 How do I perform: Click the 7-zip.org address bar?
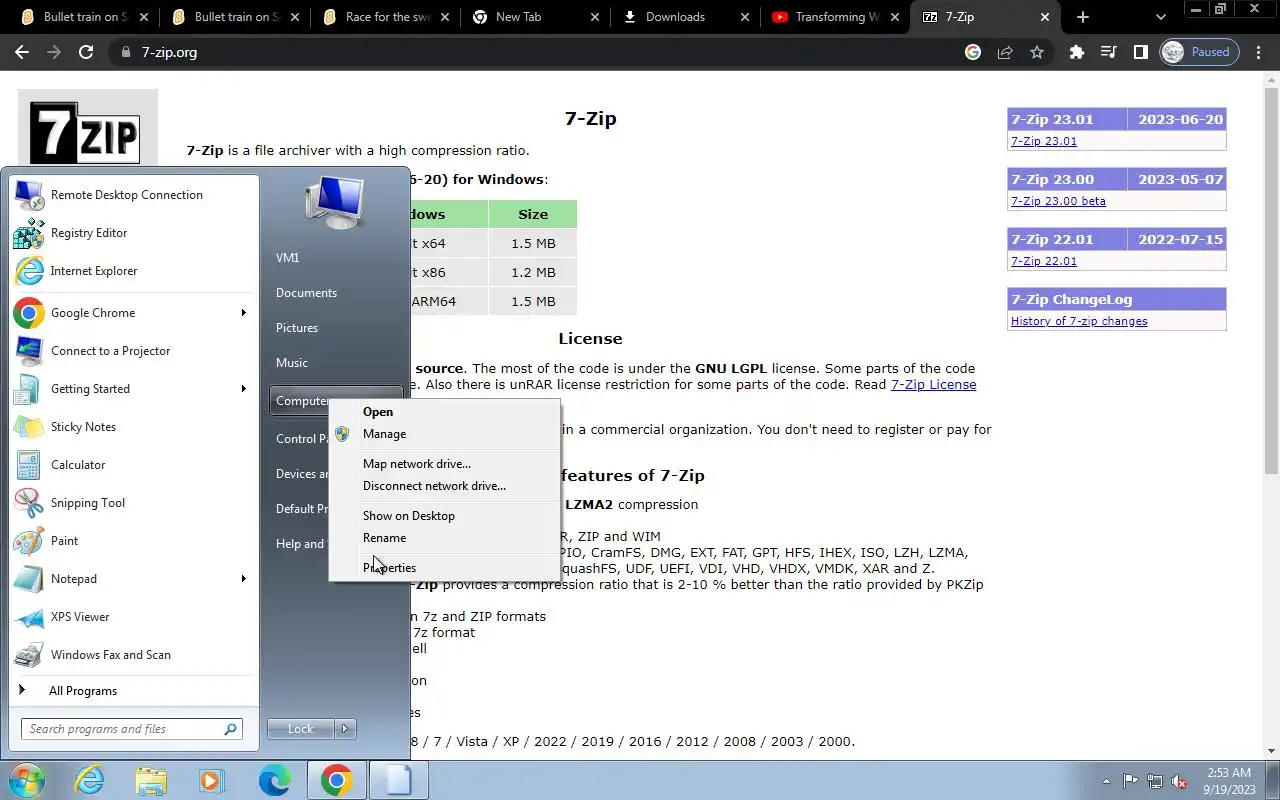(x=540, y=52)
